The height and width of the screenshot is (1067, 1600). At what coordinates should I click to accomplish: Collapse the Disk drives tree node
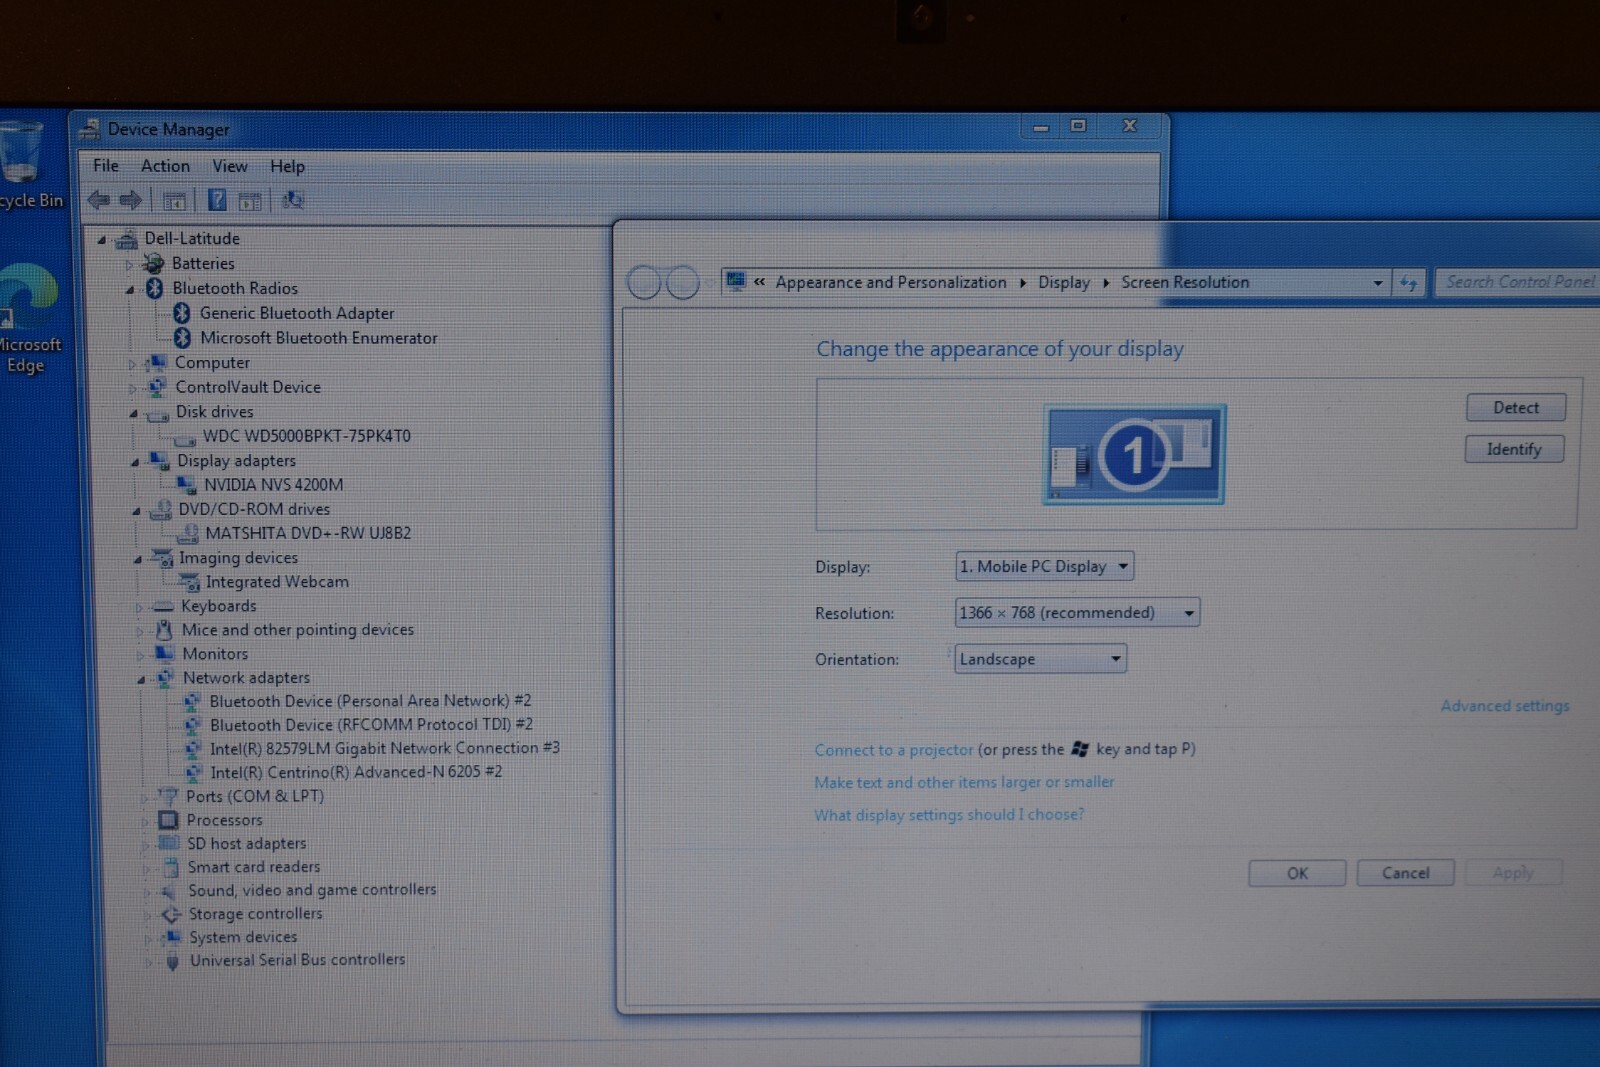(133, 413)
